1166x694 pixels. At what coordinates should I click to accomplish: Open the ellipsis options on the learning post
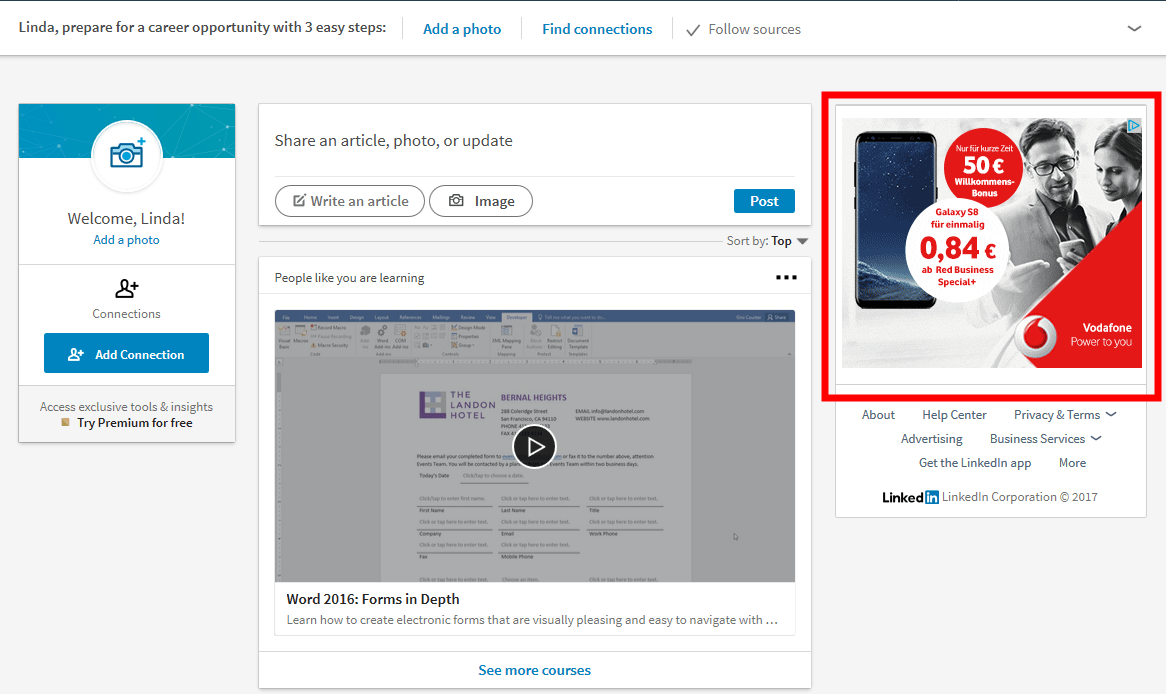click(x=786, y=276)
